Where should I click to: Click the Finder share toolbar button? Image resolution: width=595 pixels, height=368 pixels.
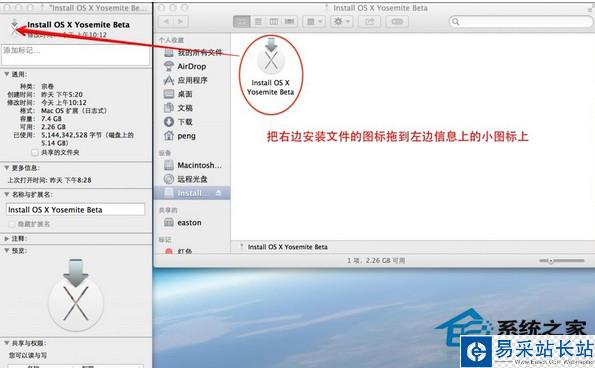coord(370,21)
